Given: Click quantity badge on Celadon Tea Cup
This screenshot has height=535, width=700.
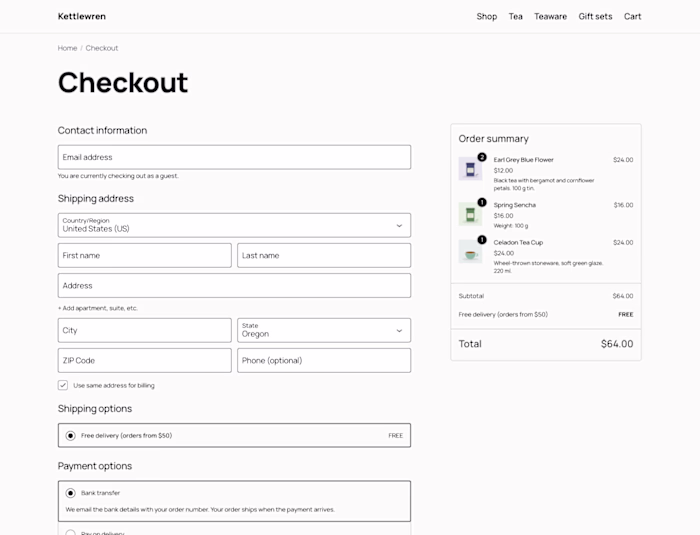Looking at the screenshot, I should click(x=482, y=240).
